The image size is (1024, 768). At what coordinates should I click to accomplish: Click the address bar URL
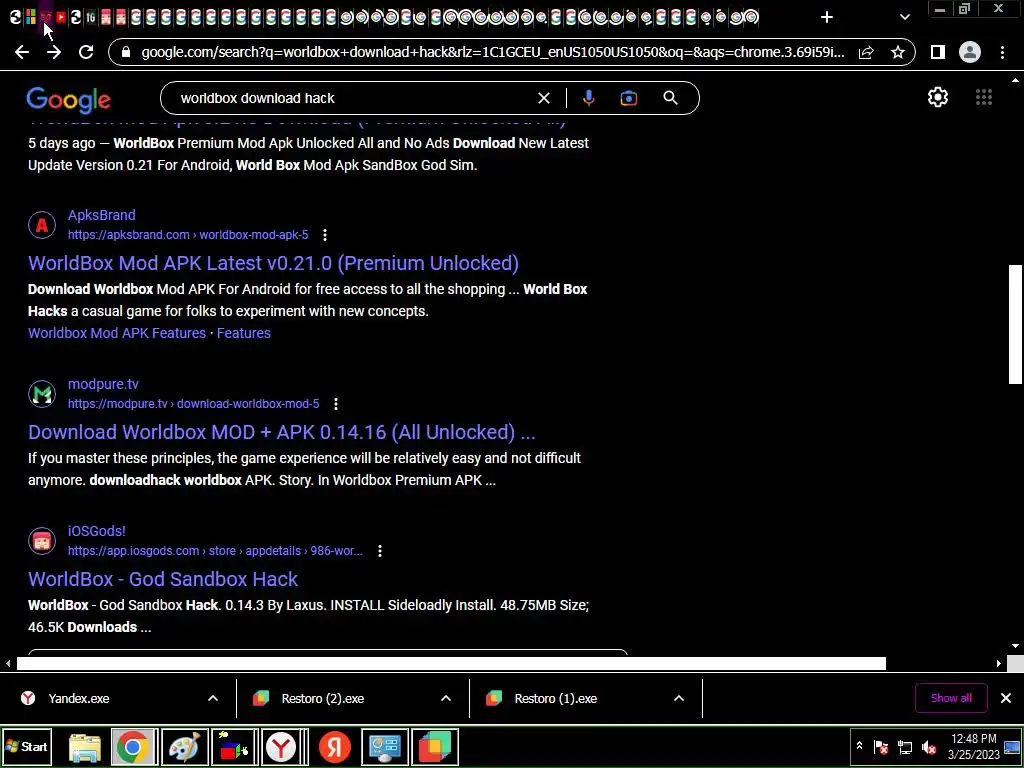click(x=493, y=52)
